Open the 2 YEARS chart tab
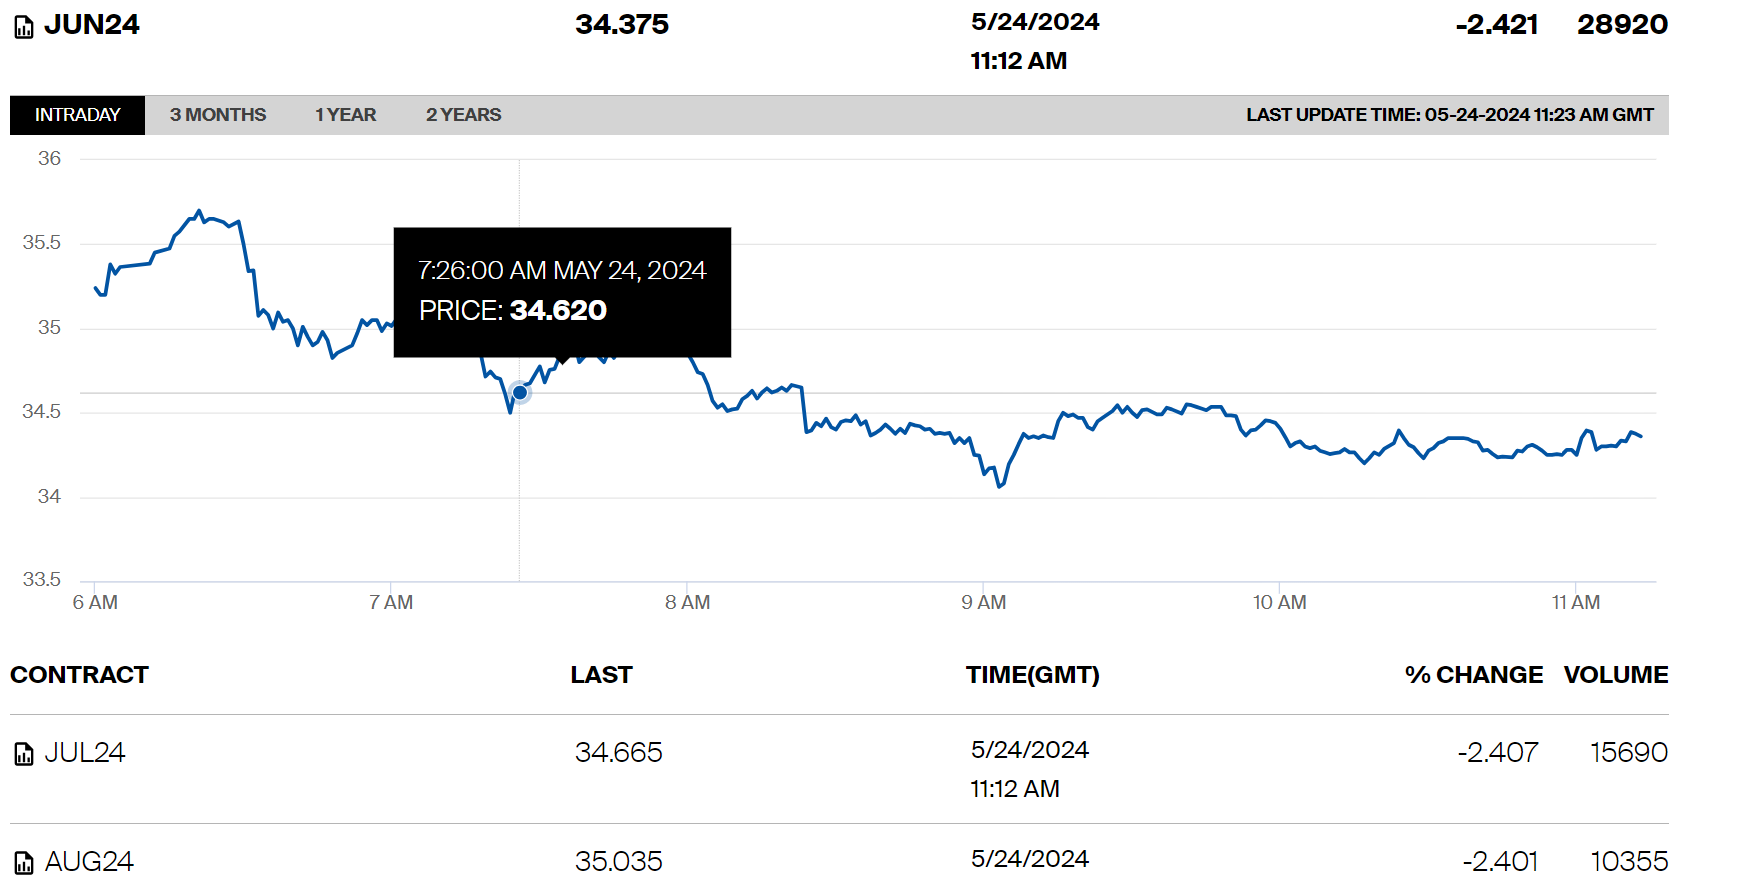The width and height of the screenshot is (1743, 882). (464, 115)
